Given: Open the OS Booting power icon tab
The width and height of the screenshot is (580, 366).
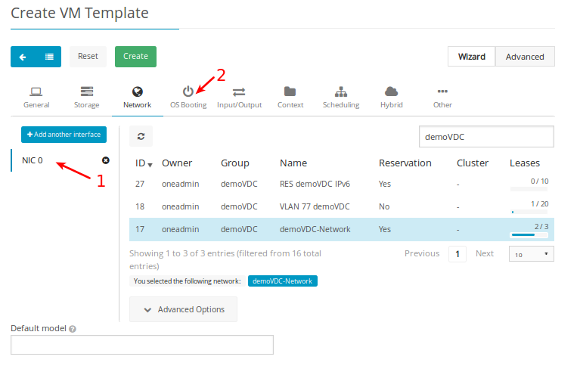Looking at the screenshot, I should [188, 91].
